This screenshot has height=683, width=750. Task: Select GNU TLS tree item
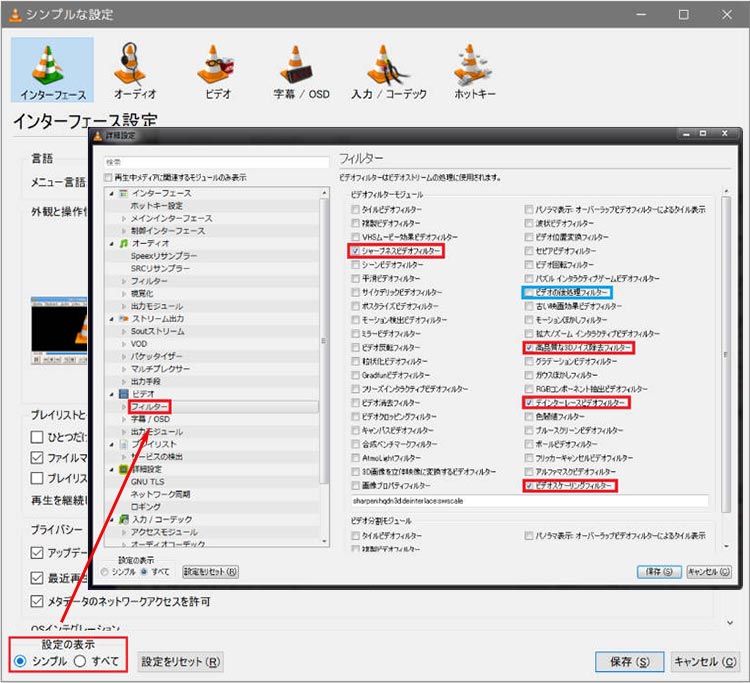[147, 482]
